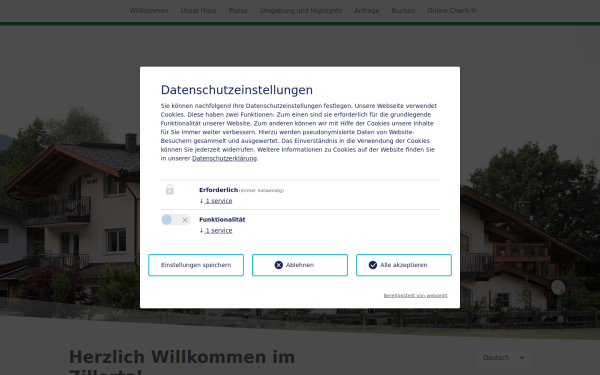Accept all cookies with Alle akzeptieren

tap(404, 265)
